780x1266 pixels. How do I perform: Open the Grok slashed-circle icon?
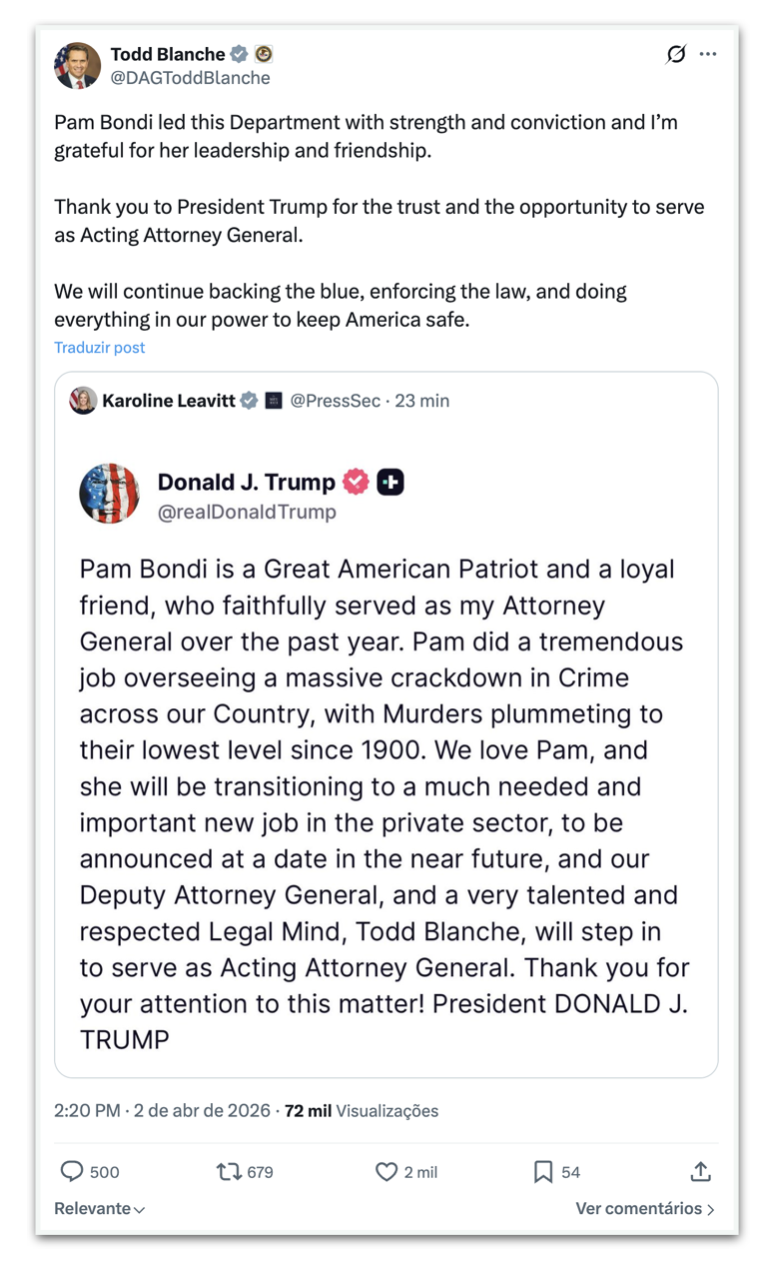tap(676, 55)
